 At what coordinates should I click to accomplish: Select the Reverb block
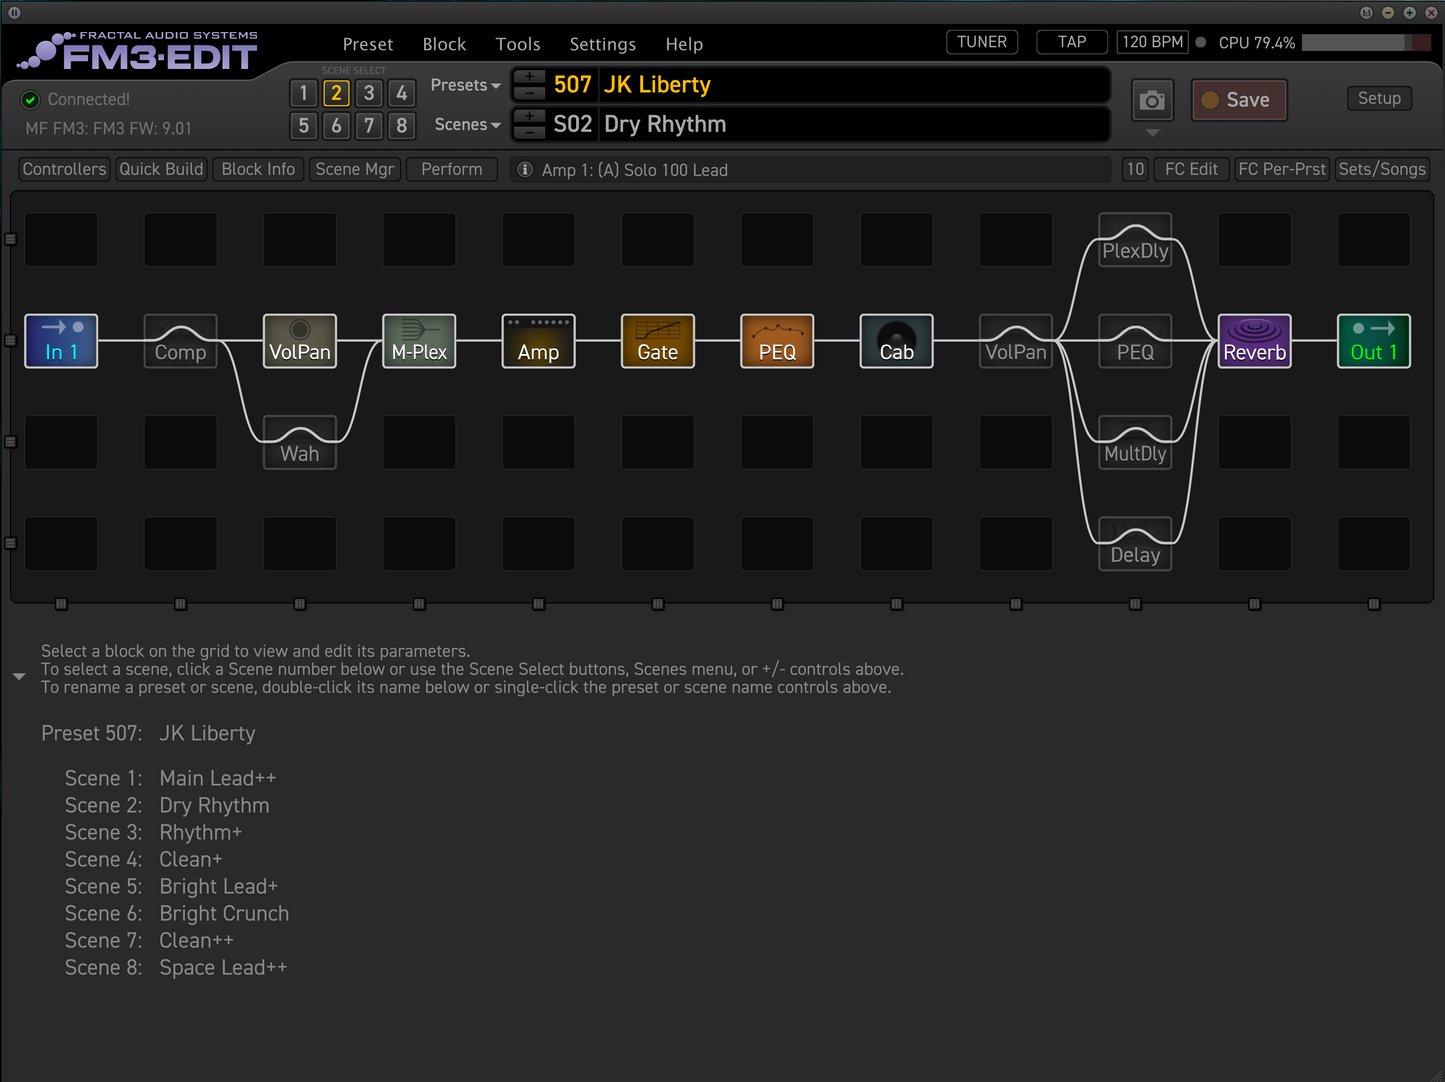pos(1254,341)
